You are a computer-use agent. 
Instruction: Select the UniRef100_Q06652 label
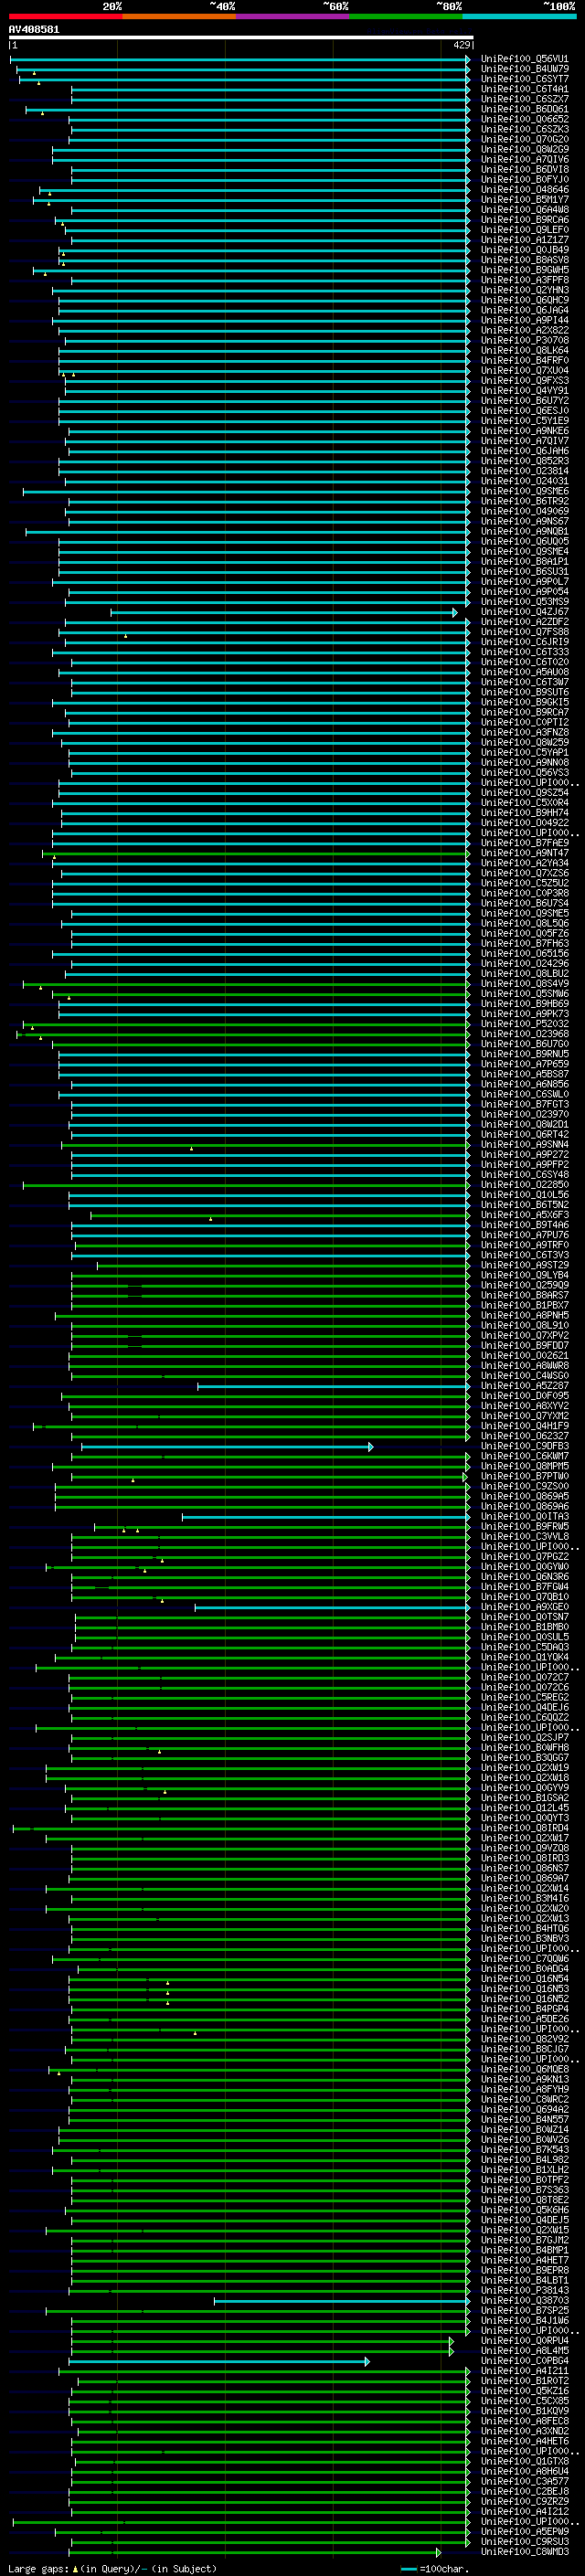coord(525,119)
